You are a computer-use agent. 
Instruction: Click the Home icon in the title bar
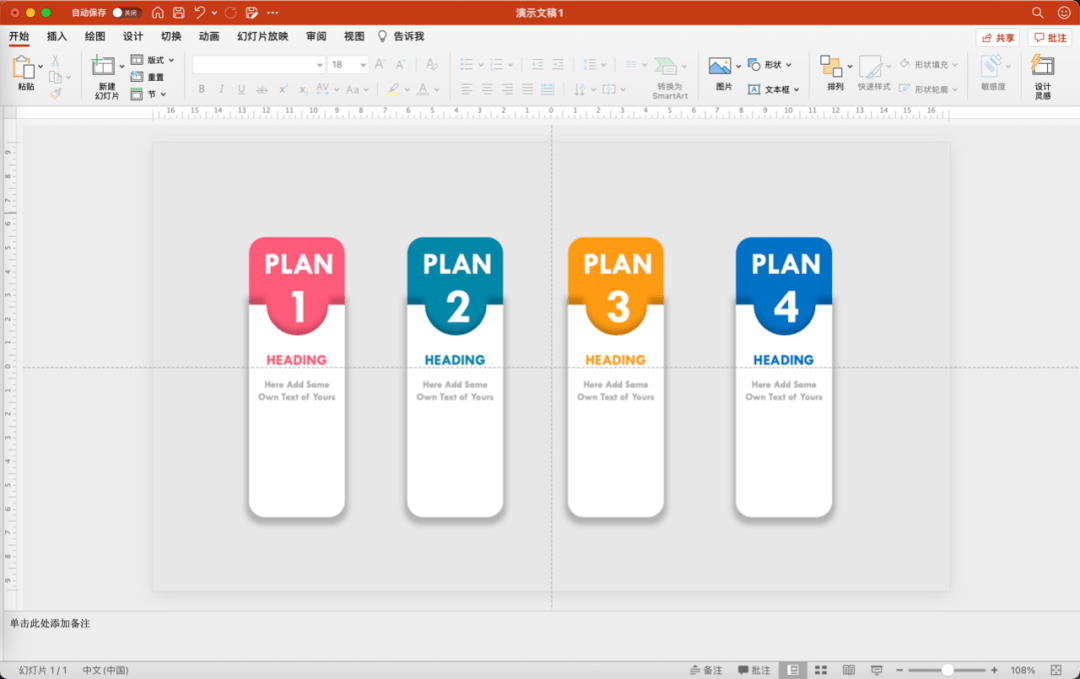(158, 13)
